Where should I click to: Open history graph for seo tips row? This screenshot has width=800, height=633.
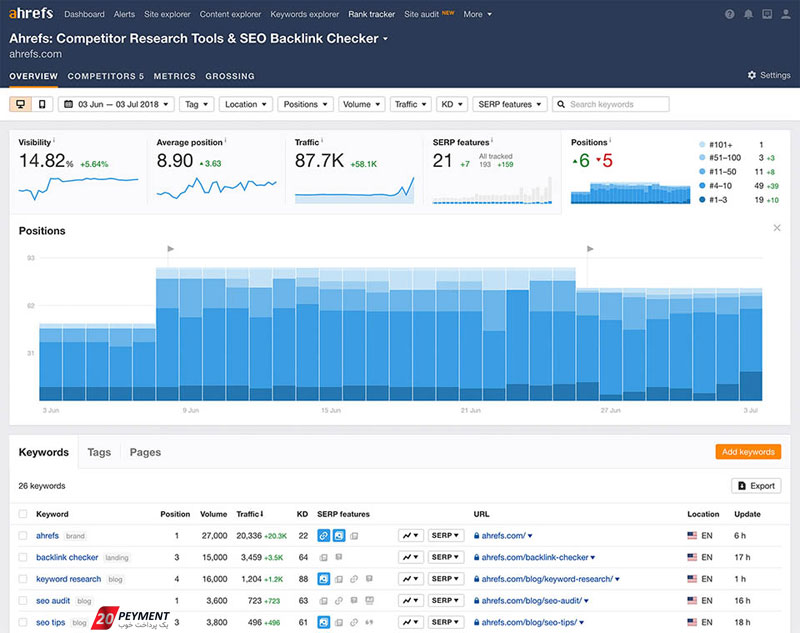pyautogui.click(x=410, y=622)
